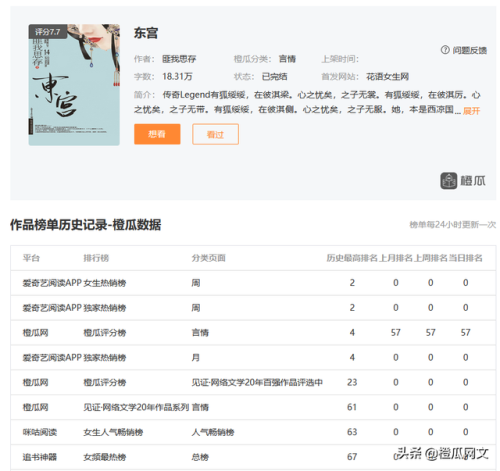
Task: Click author name 匪我思存
Action: click(179, 59)
